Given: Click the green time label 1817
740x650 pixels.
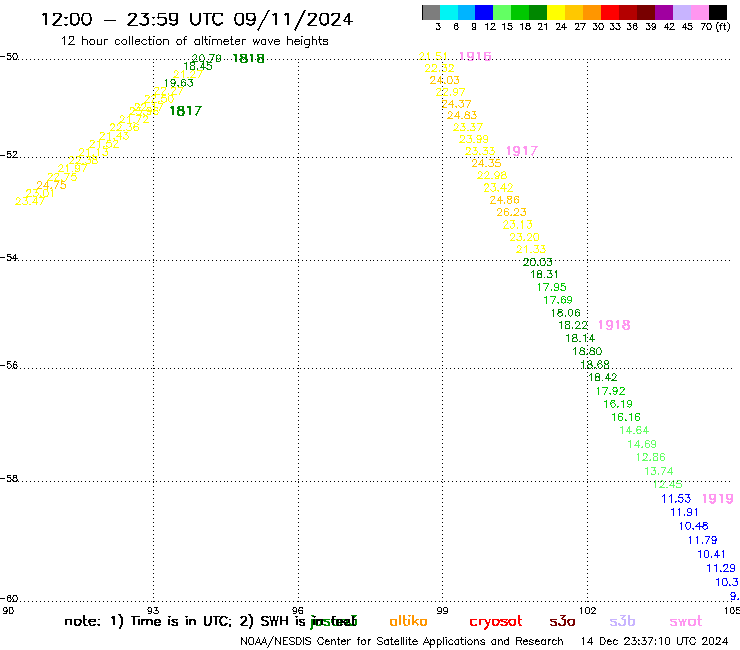Looking at the screenshot, I should point(185,111).
